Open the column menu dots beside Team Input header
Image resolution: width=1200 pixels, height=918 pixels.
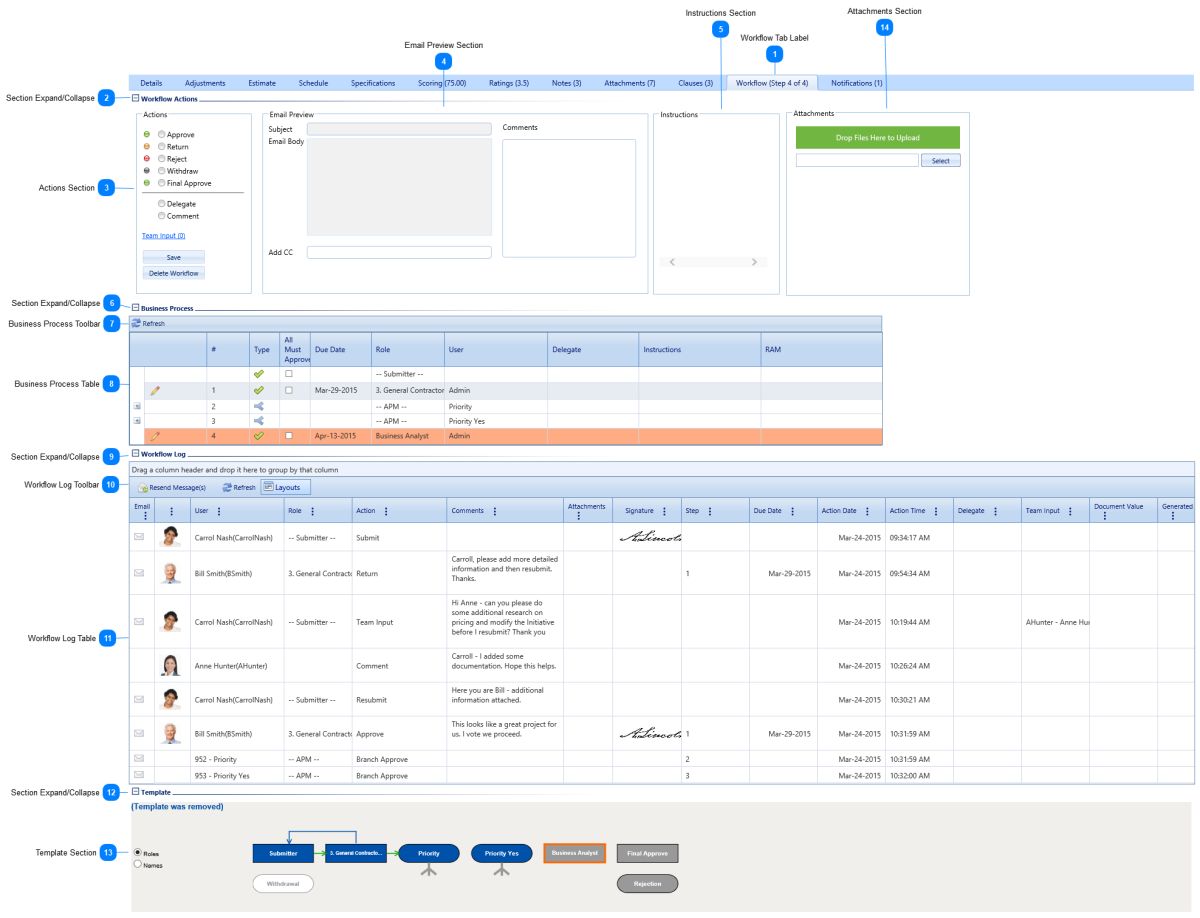(1069, 511)
